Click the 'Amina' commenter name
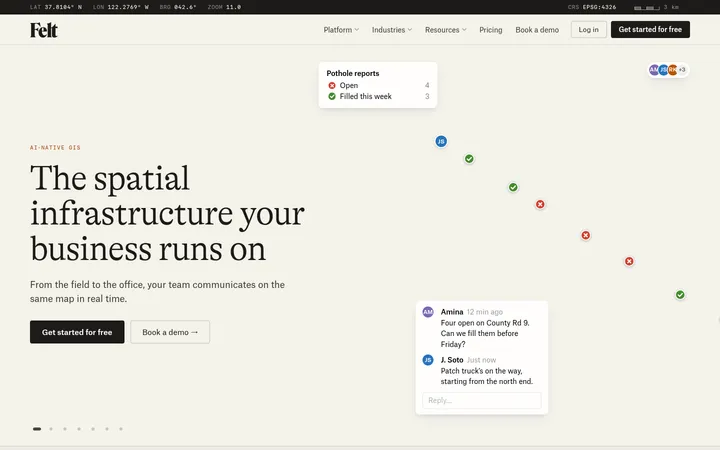Image resolution: width=720 pixels, height=450 pixels. pos(452,312)
